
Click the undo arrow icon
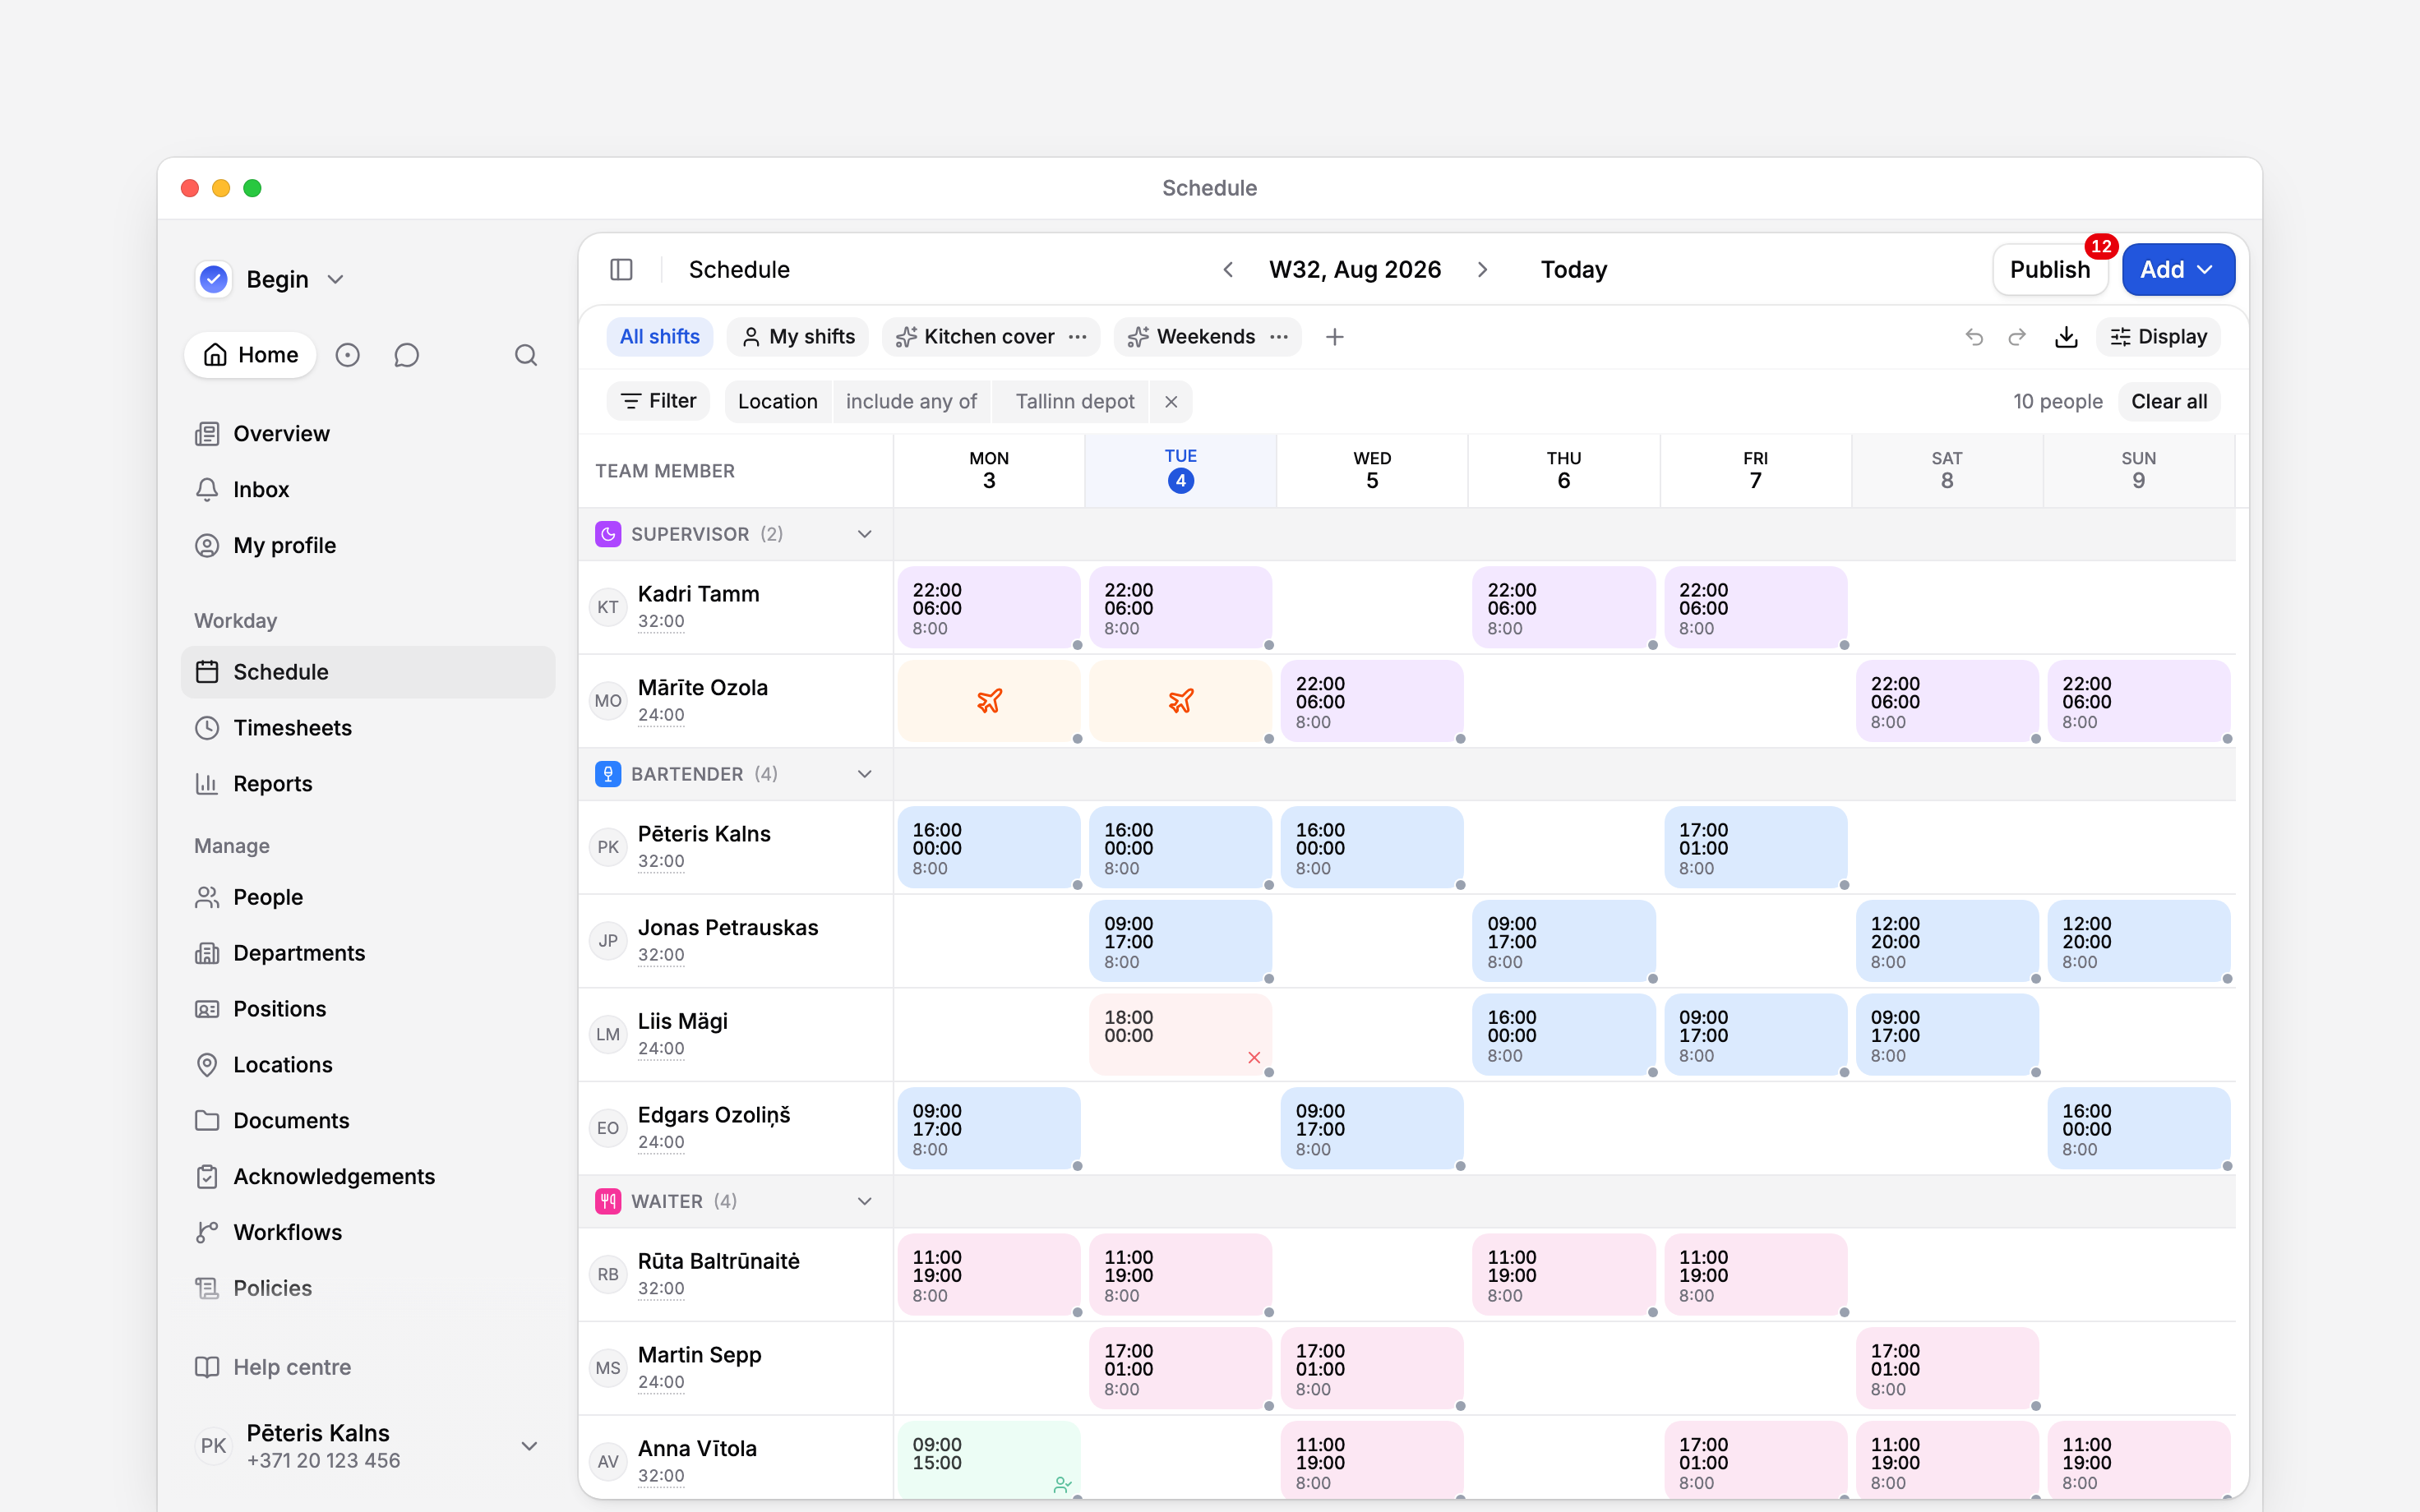pos(1974,337)
